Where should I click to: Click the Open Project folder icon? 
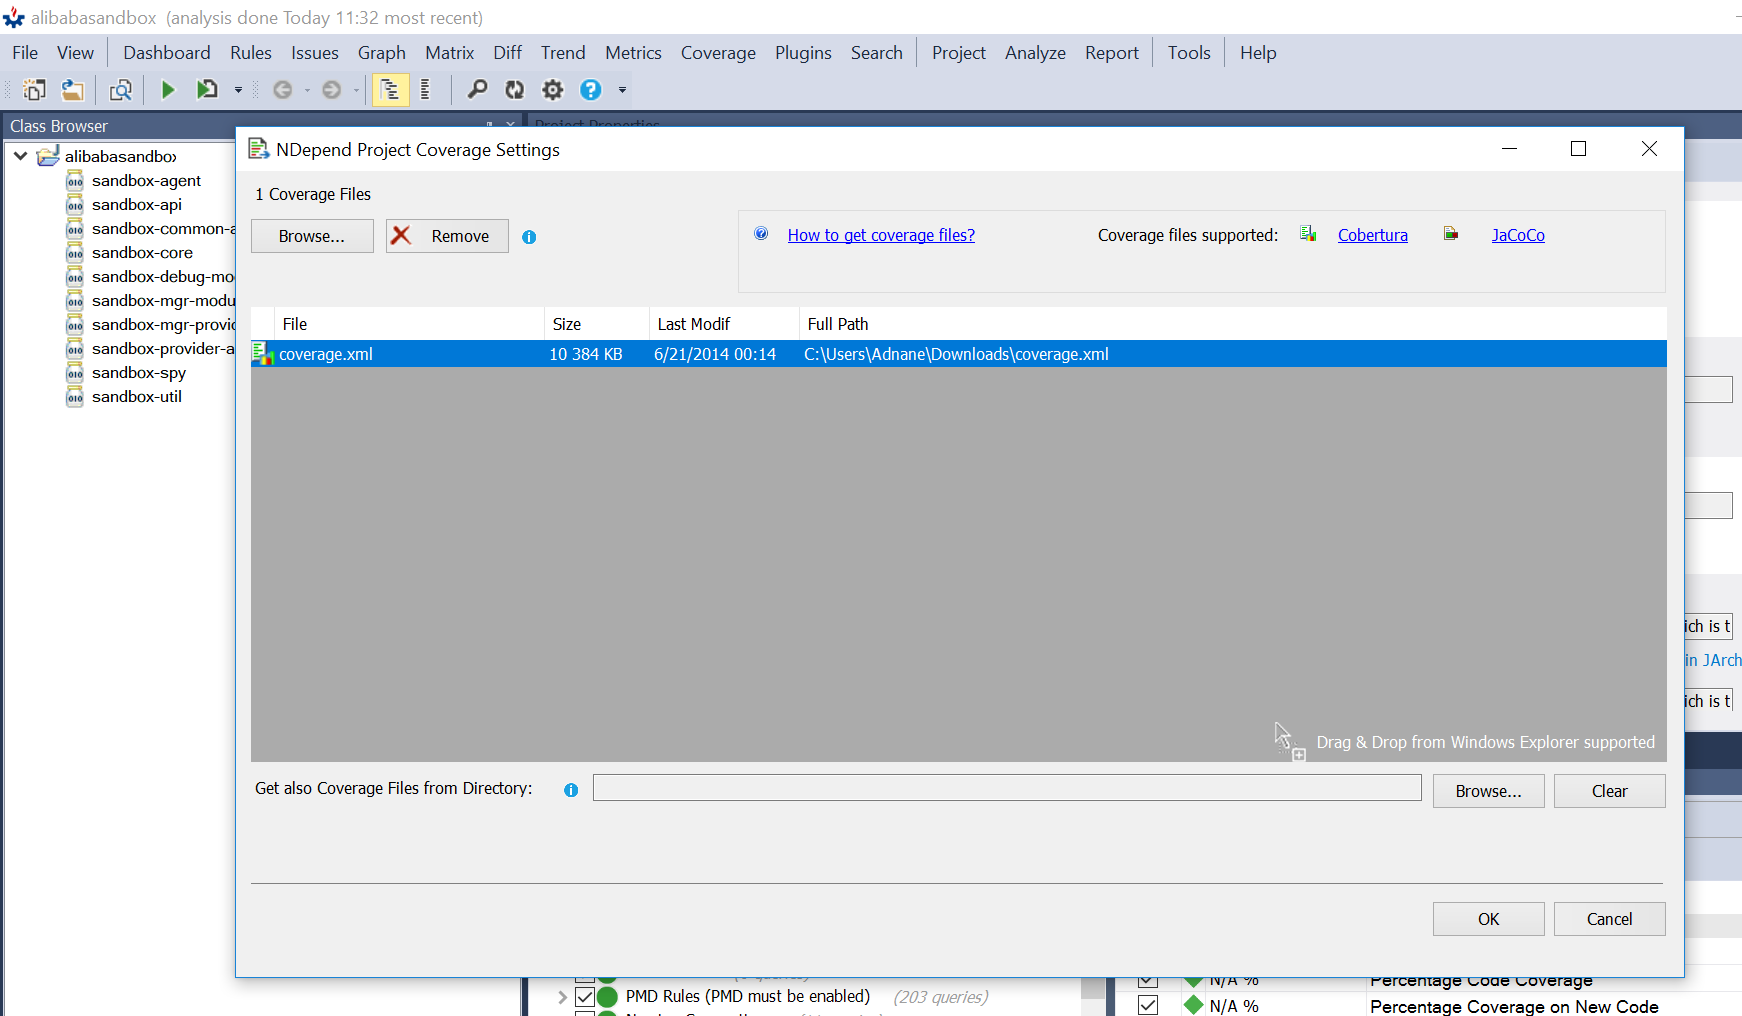pos(72,90)
